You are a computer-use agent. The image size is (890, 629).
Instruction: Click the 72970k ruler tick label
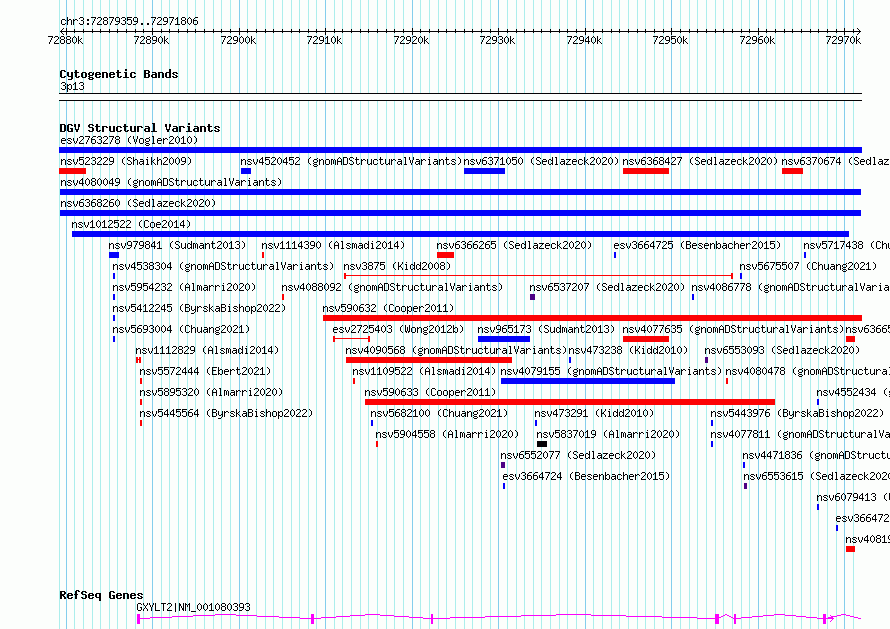pyautogui.click(x=843, y=40)
